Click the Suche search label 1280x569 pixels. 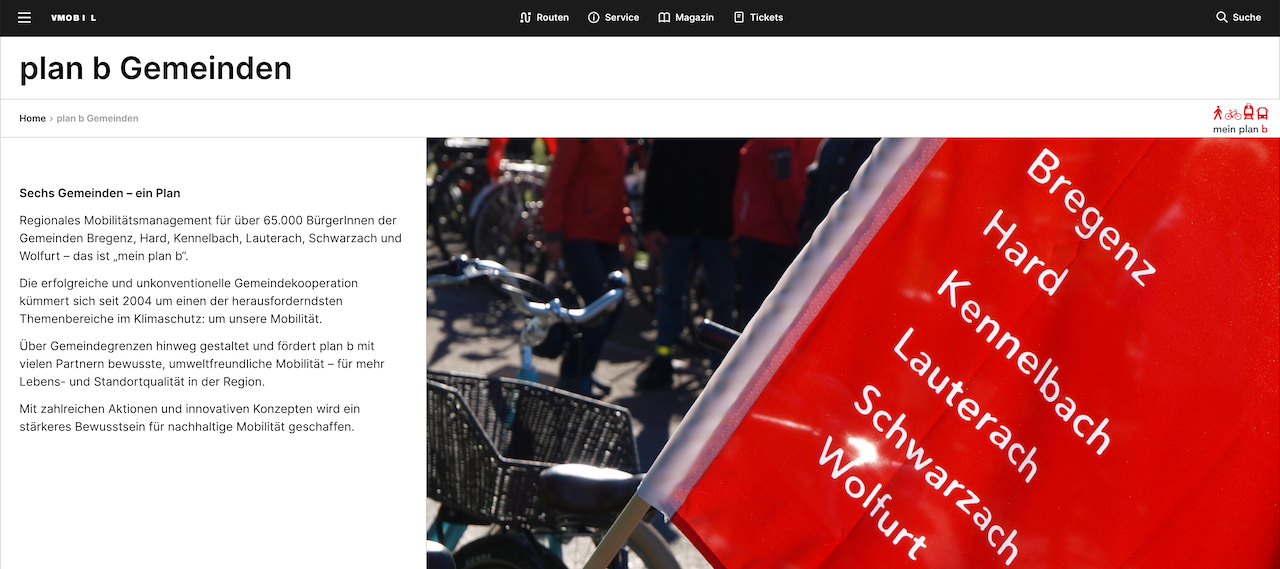1247,18
